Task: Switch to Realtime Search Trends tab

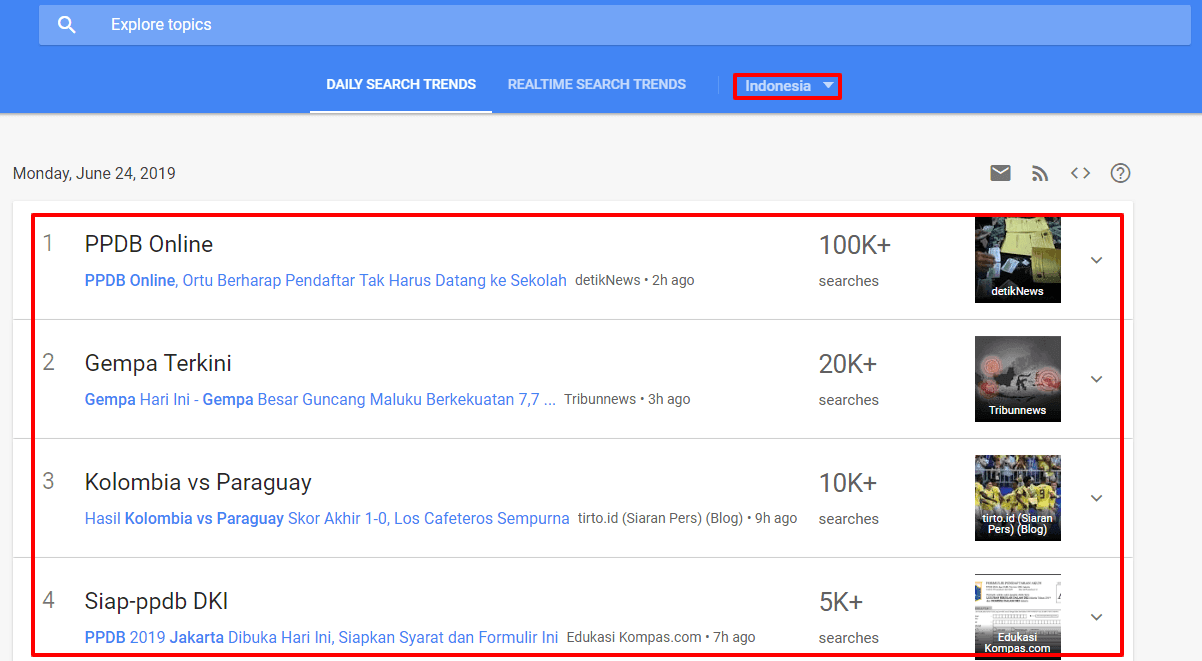Action: tap(597, 84)
